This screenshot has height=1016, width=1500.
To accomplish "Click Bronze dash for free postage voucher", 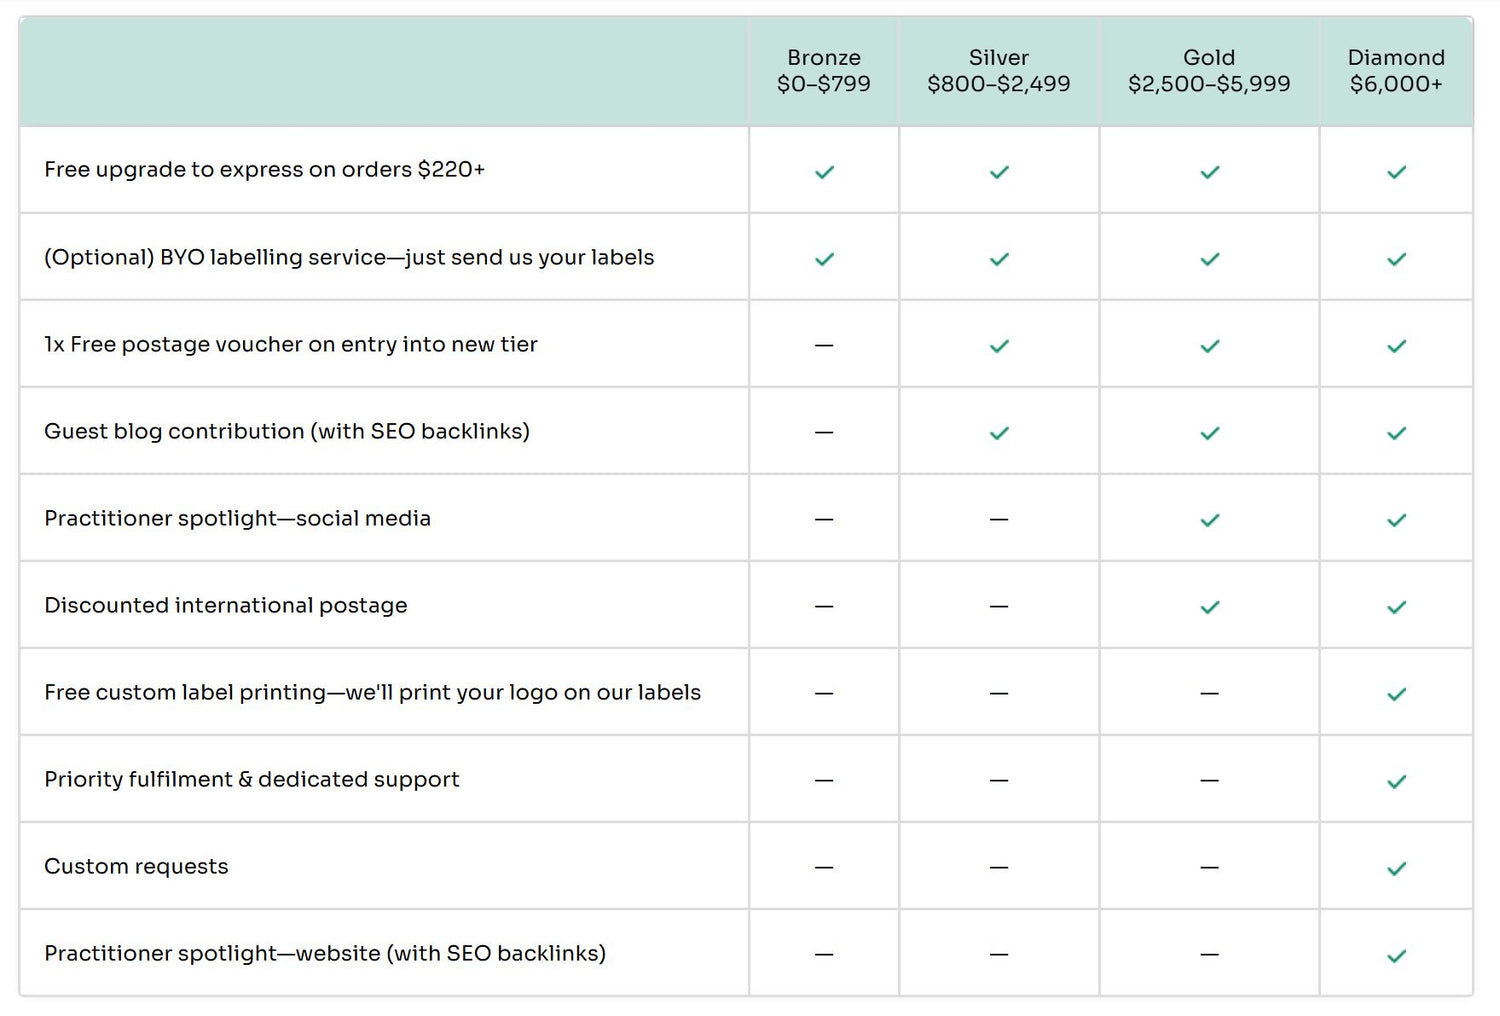I will [824, 346].
